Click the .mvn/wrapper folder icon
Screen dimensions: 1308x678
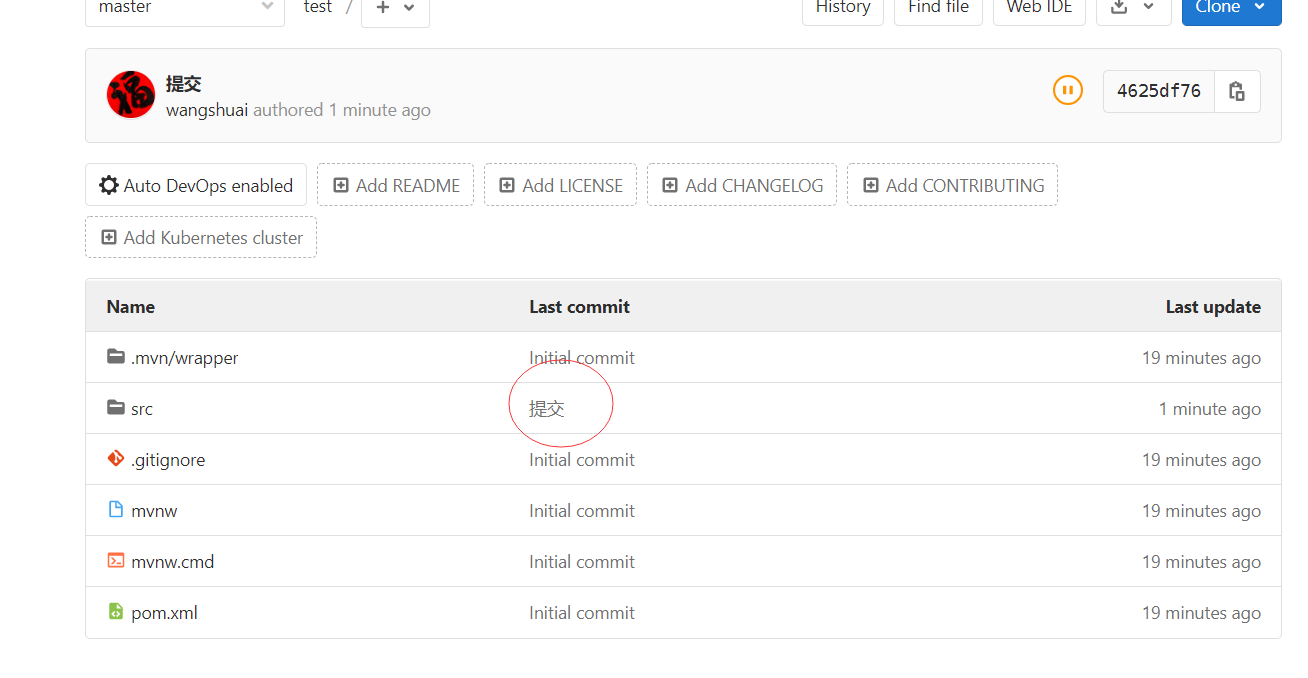coord(116,356)
